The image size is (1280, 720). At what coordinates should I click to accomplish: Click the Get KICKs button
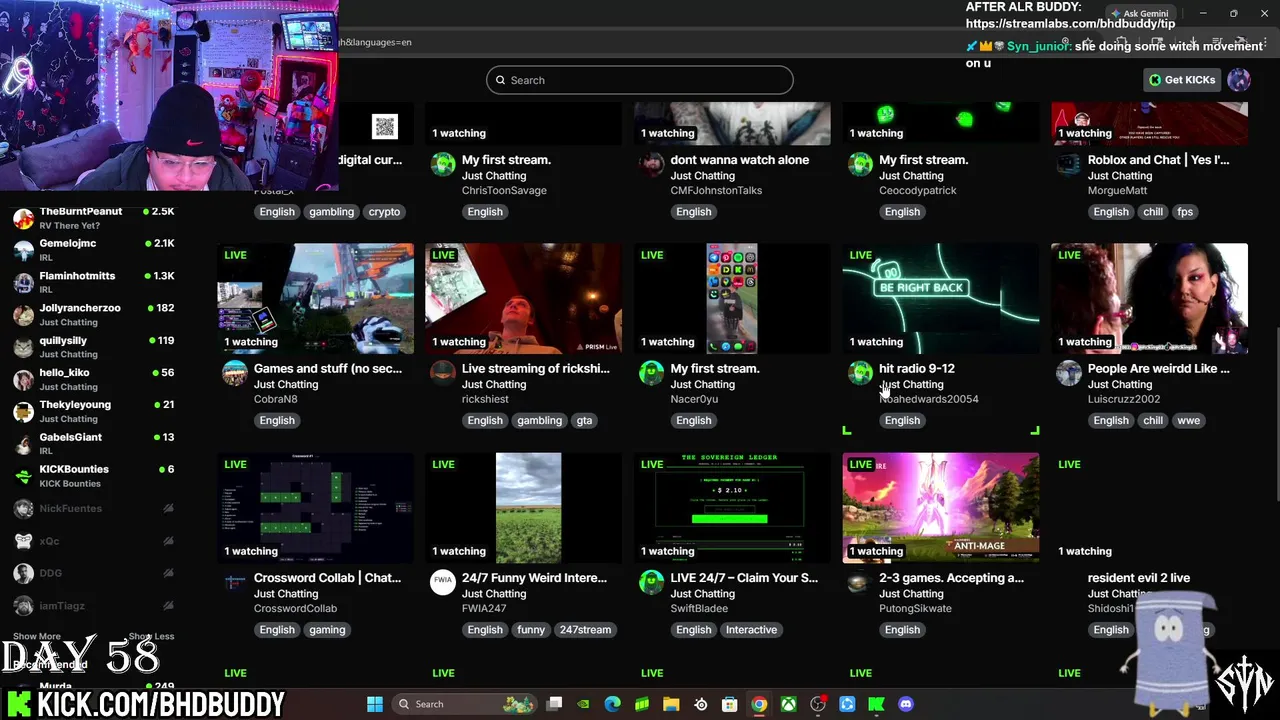pos(1183,80)
